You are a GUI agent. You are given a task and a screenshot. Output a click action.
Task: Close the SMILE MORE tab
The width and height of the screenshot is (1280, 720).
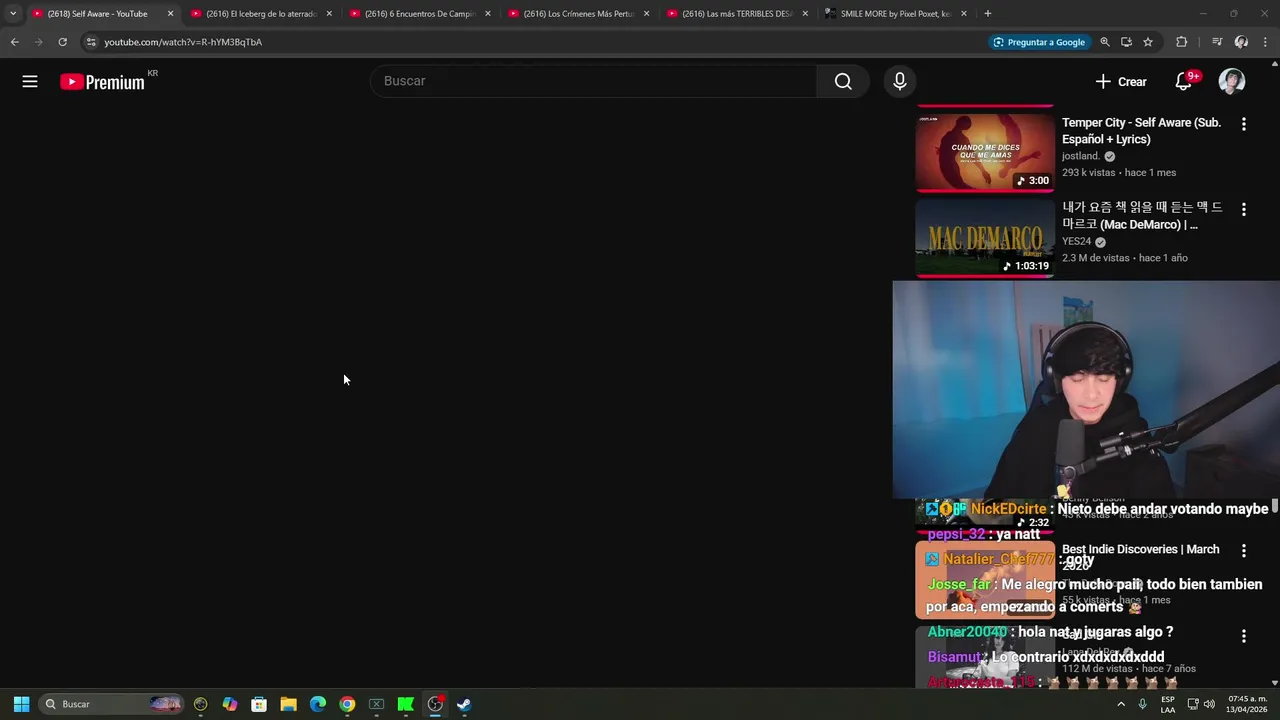[x=964, y=14]
